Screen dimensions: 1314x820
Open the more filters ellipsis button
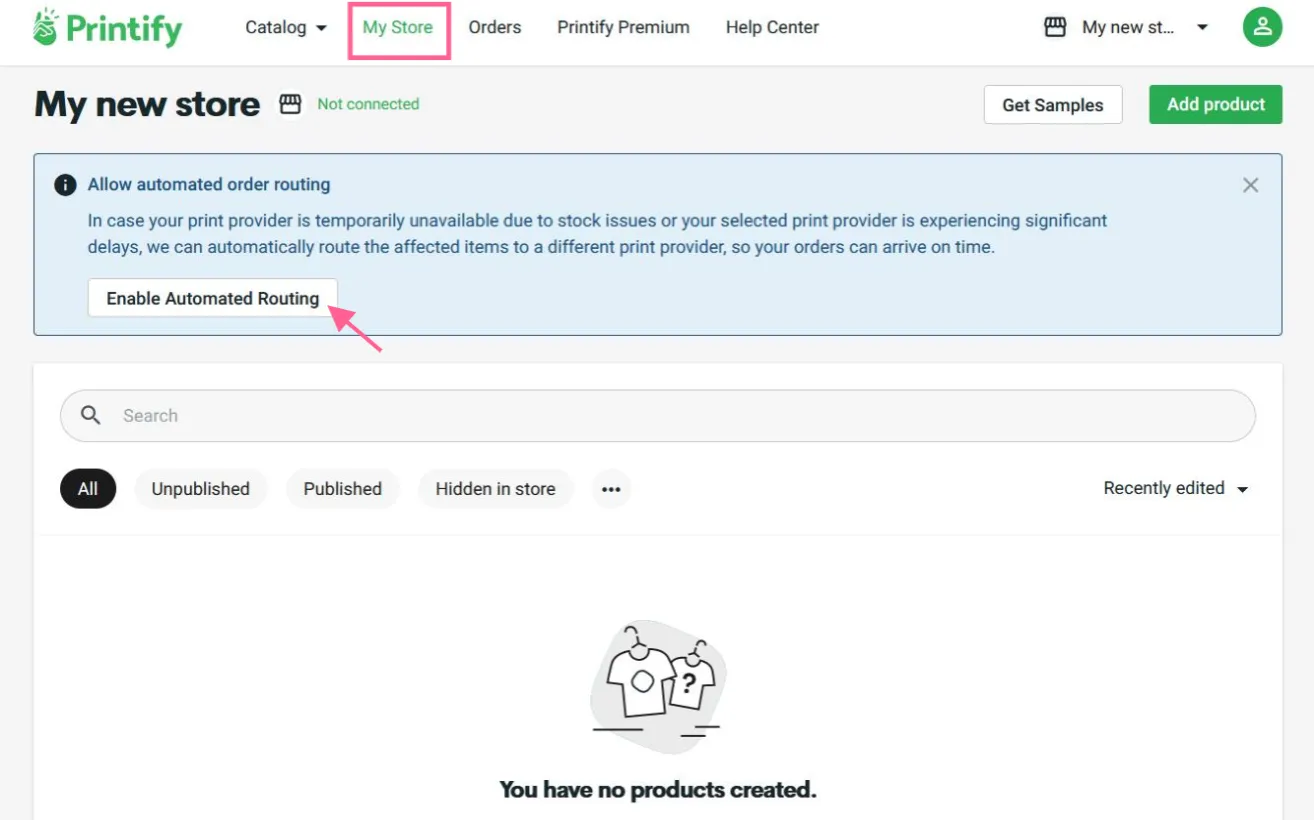pyautogui.click(x=611, y=489)
